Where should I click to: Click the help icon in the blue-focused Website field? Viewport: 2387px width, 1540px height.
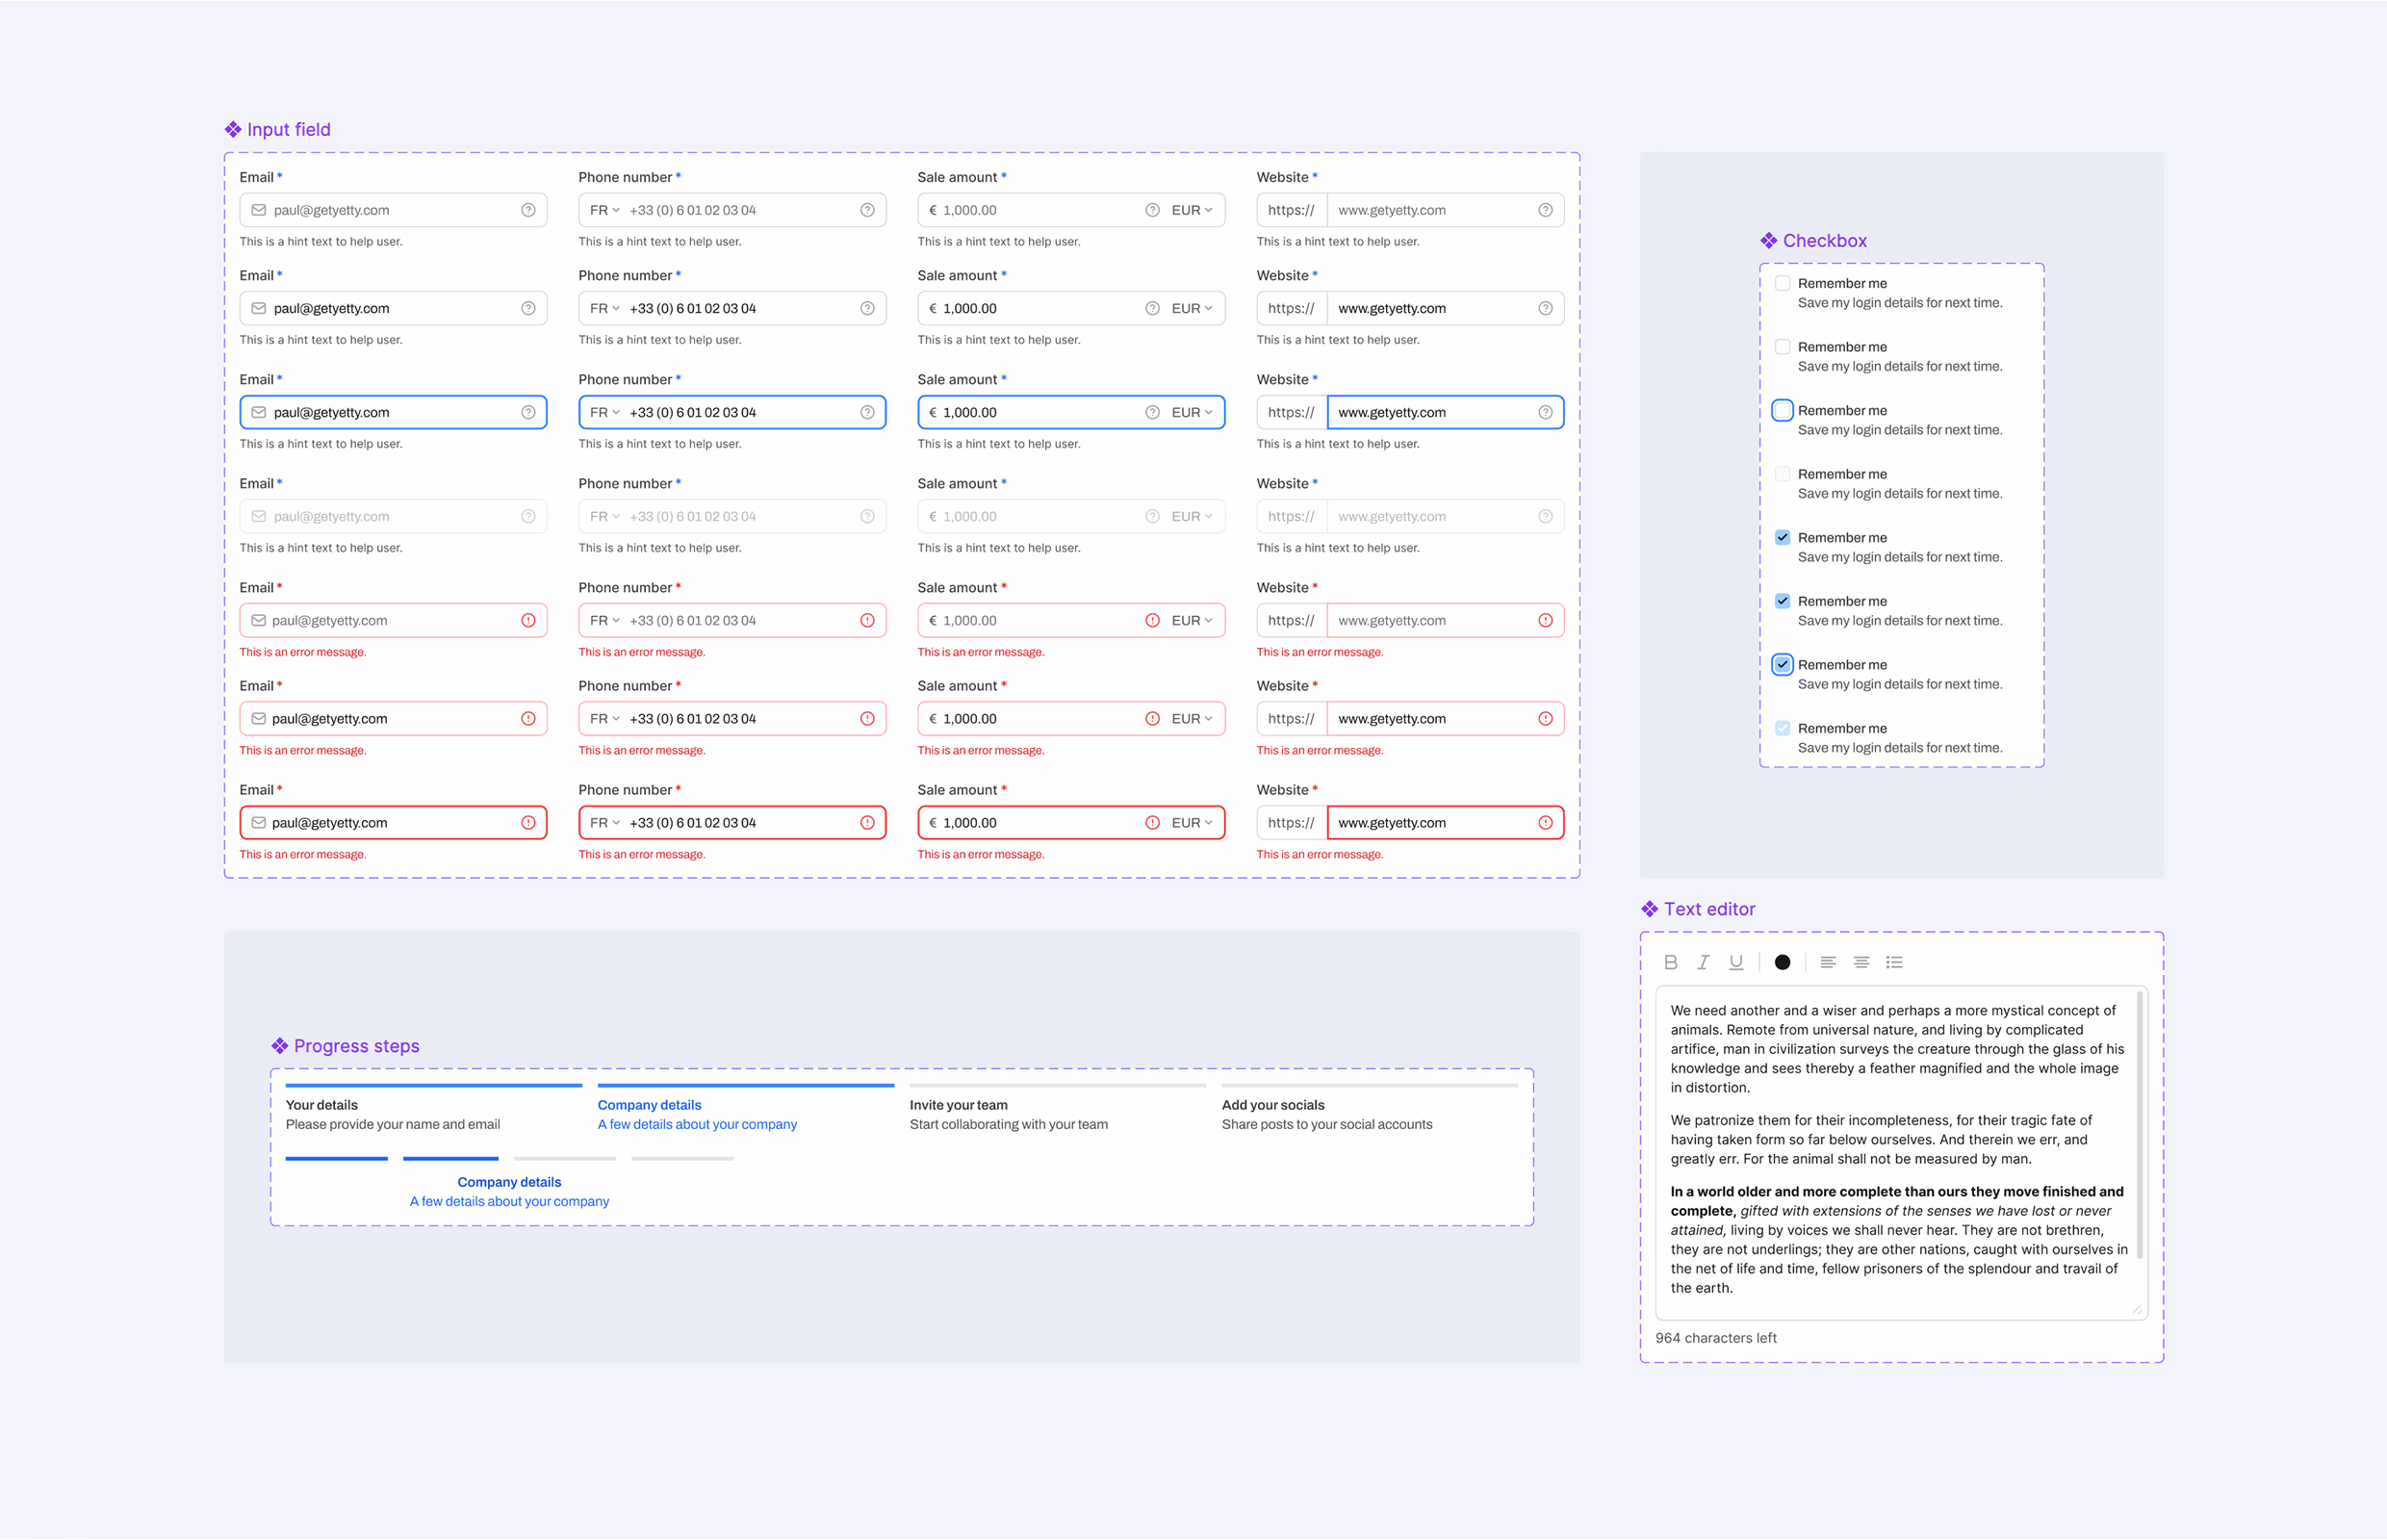coord(1545,412)
